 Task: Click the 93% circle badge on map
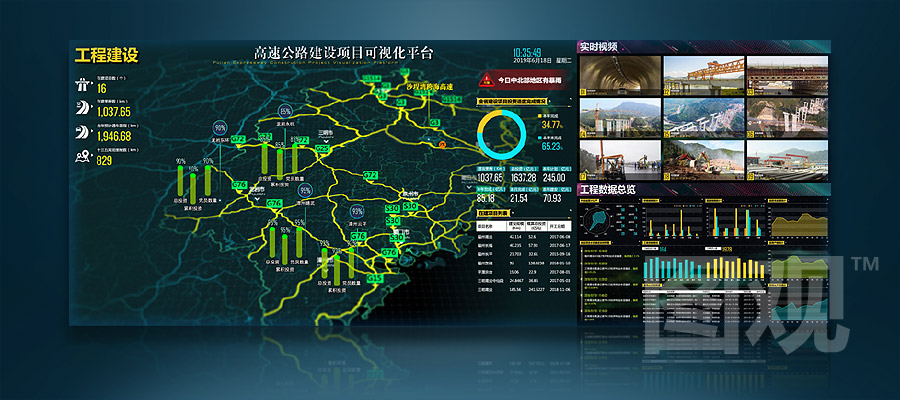pos(358,211)
